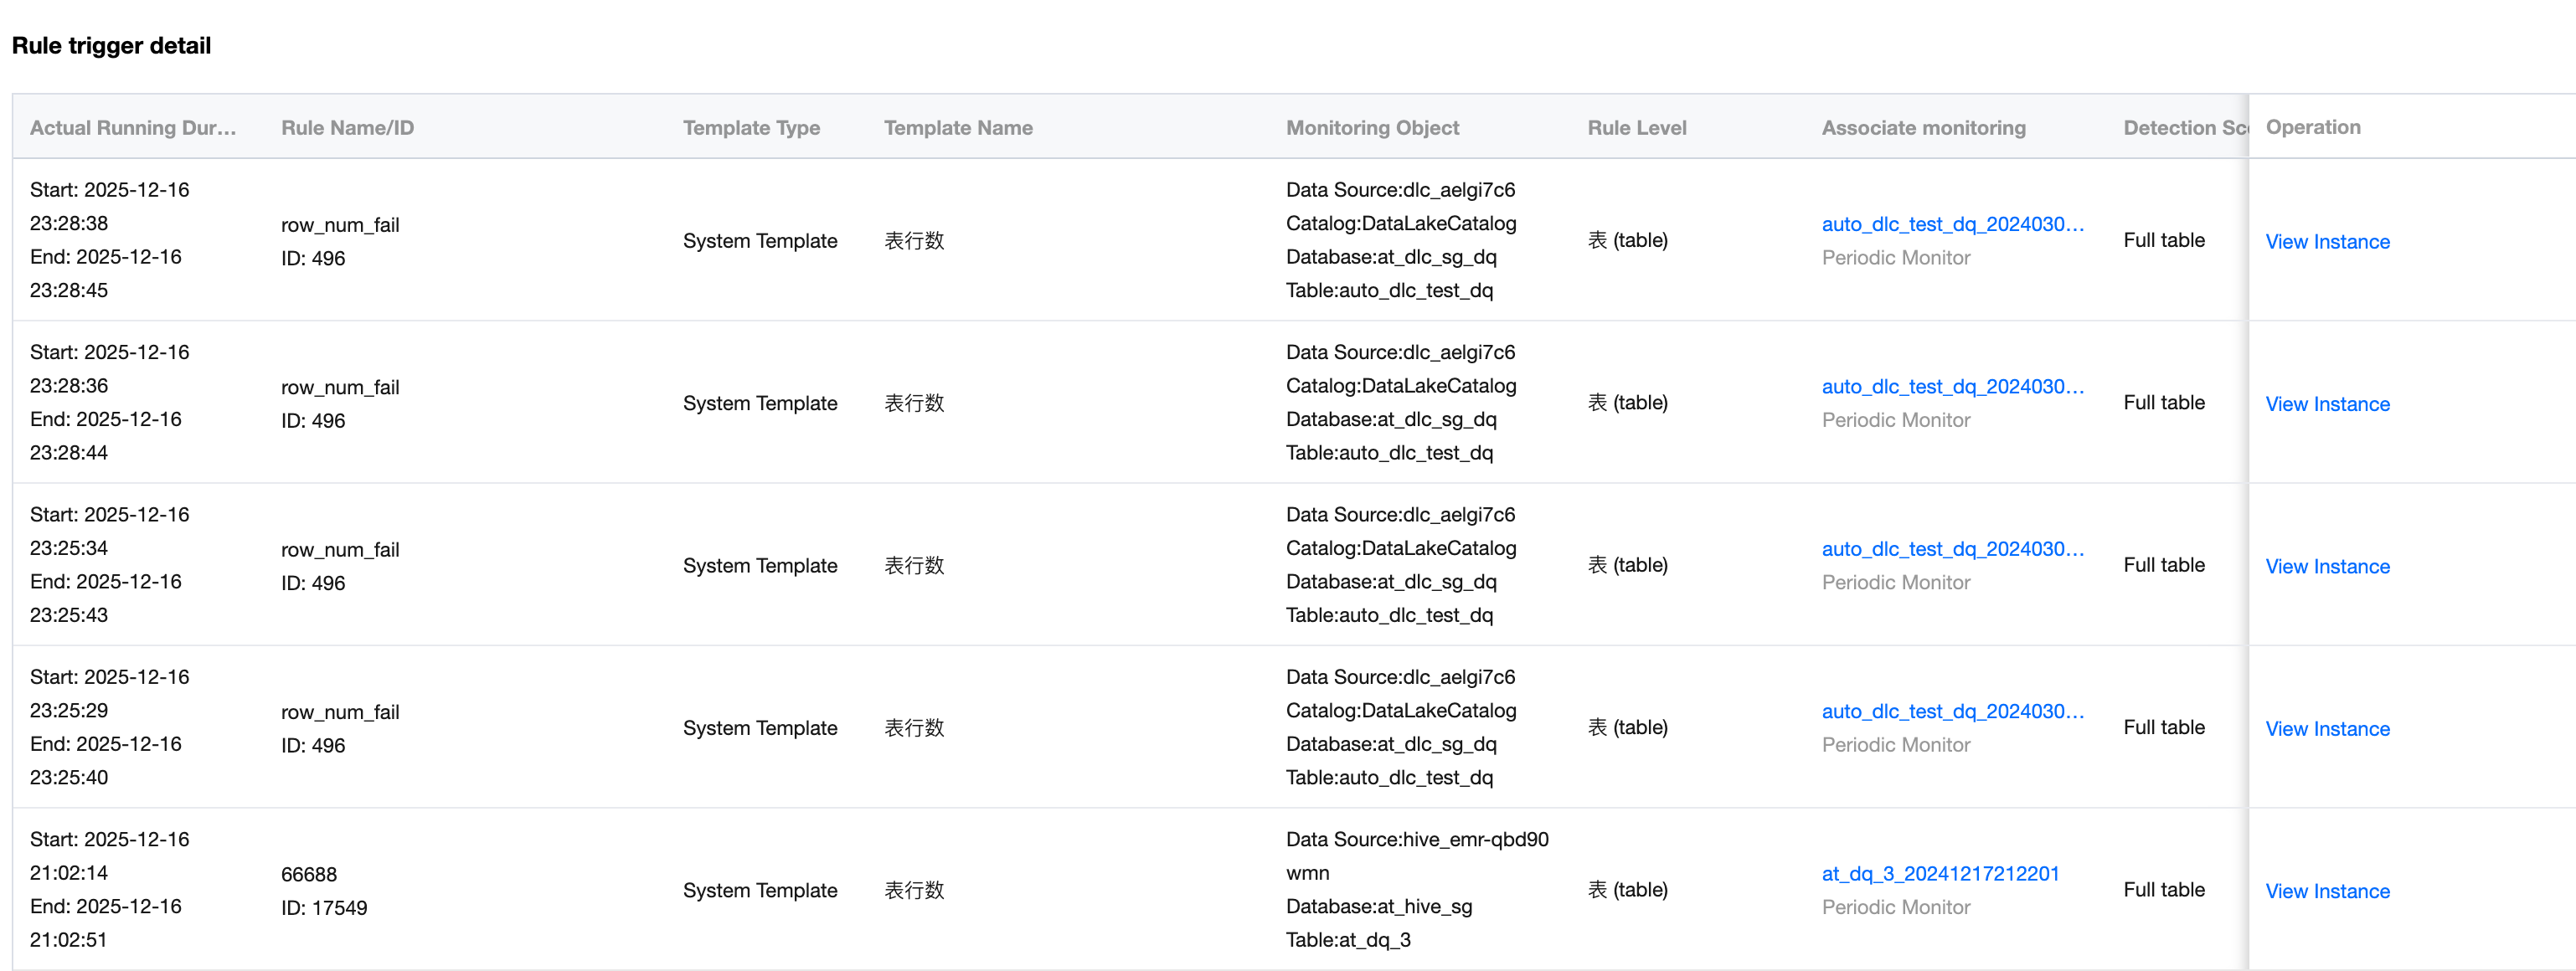
Task: Click the Template Type column header
Action: [751, 128]
